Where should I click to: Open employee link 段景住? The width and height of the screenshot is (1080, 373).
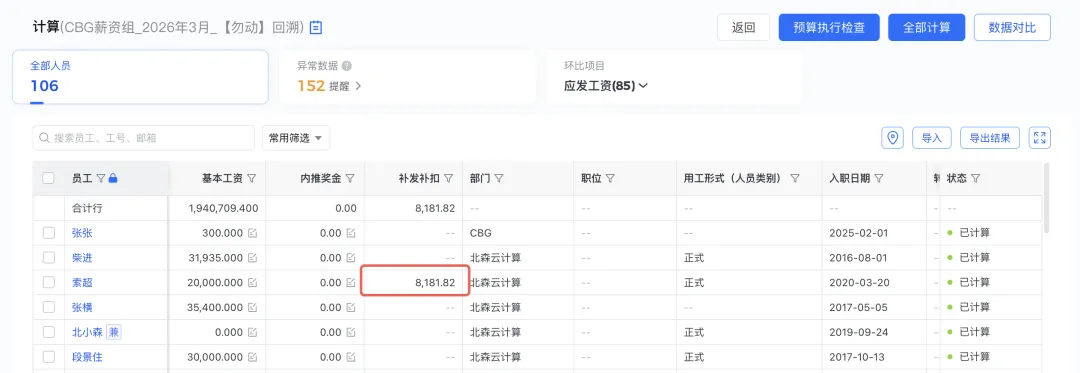87,357
